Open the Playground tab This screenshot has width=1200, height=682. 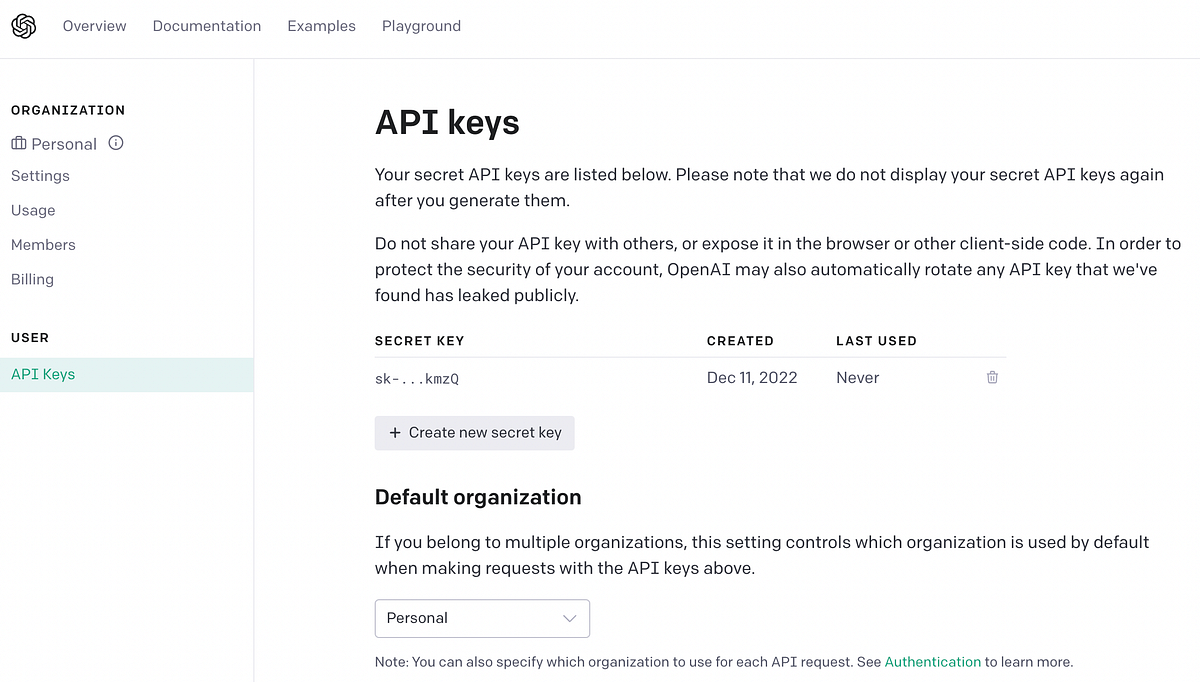pos(421,26)
